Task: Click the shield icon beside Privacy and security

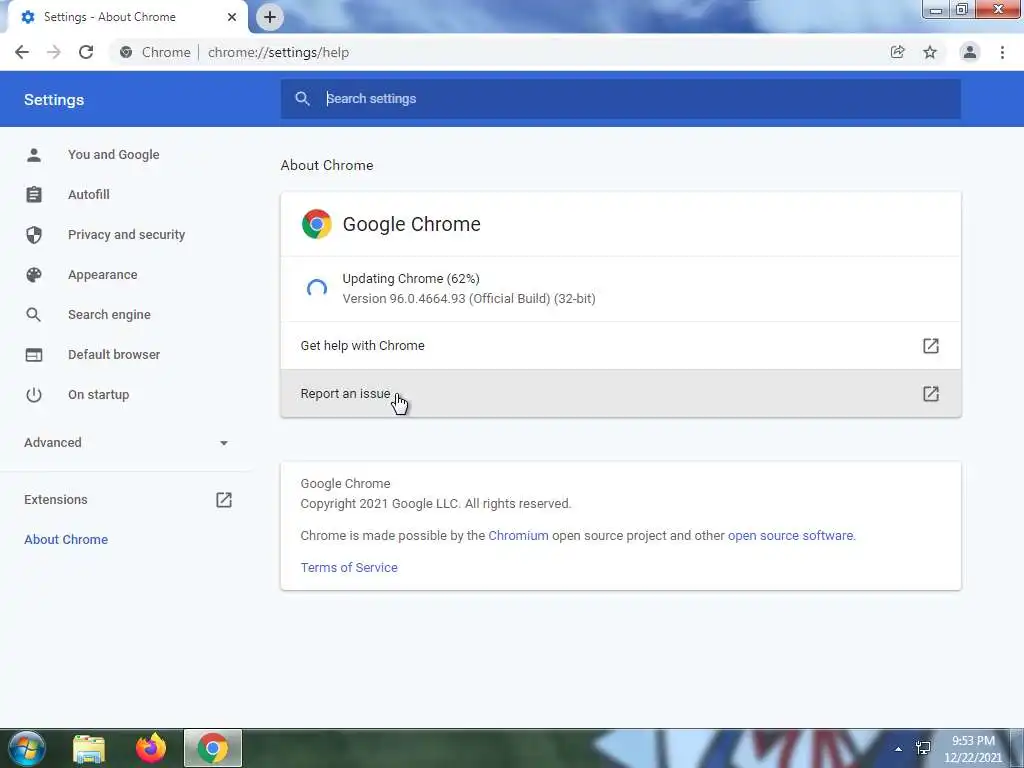Action: [x=34, y=234]
